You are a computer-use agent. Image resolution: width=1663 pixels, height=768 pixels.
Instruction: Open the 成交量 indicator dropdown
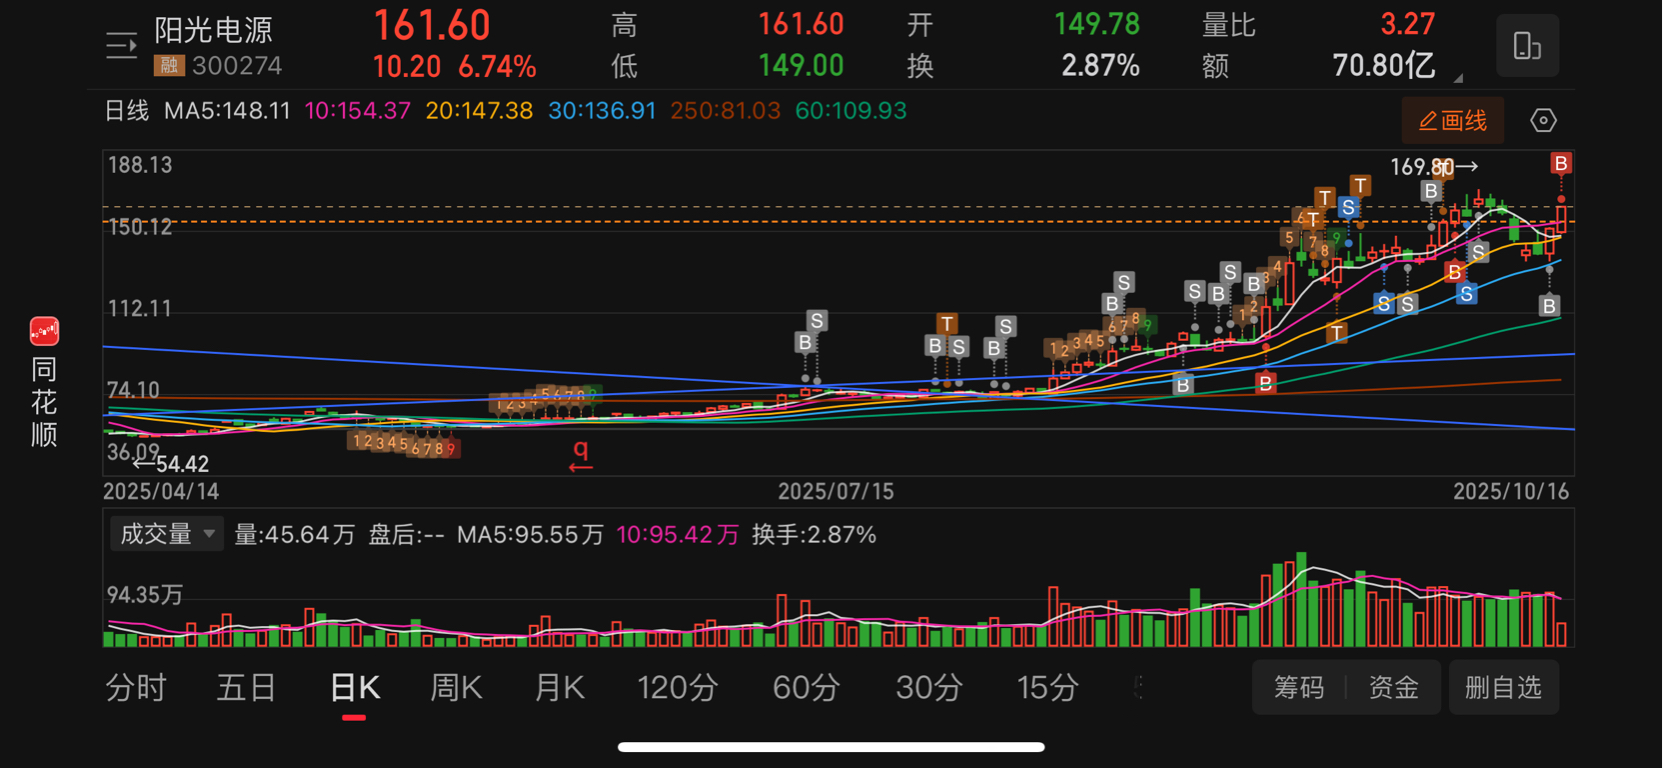coord(166,535)
